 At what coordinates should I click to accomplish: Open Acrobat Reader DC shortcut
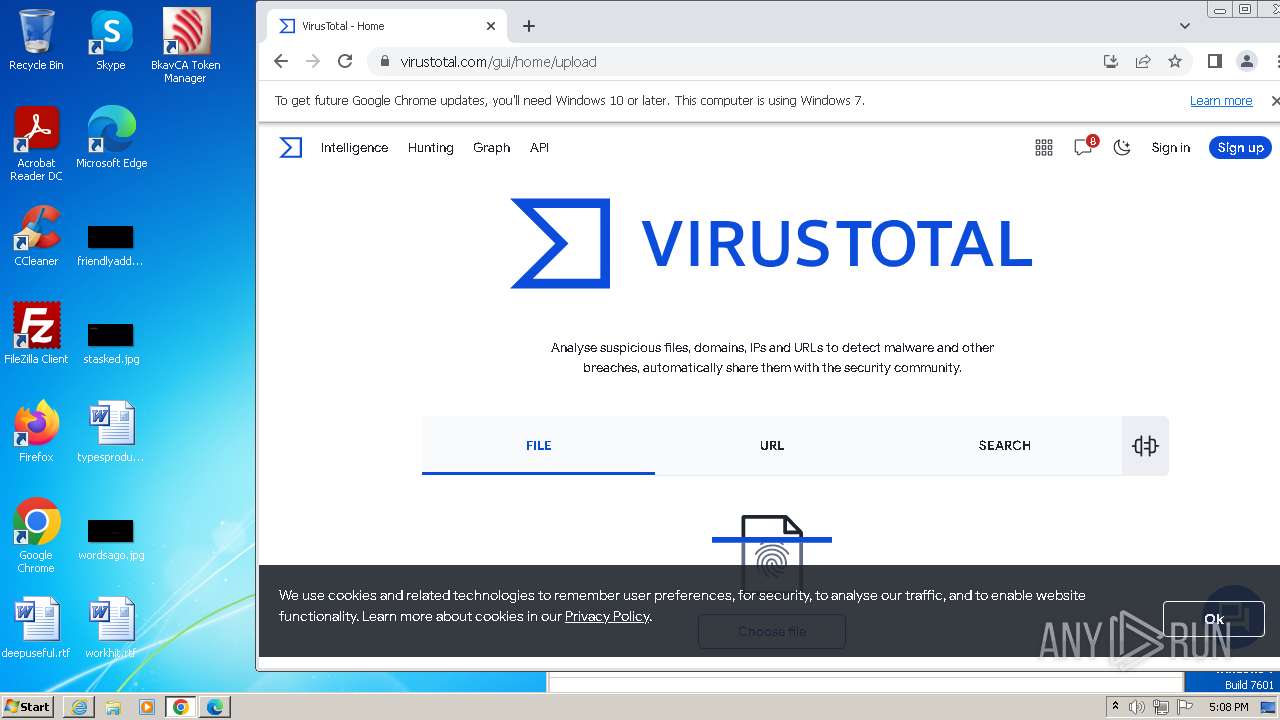point(36,143)
